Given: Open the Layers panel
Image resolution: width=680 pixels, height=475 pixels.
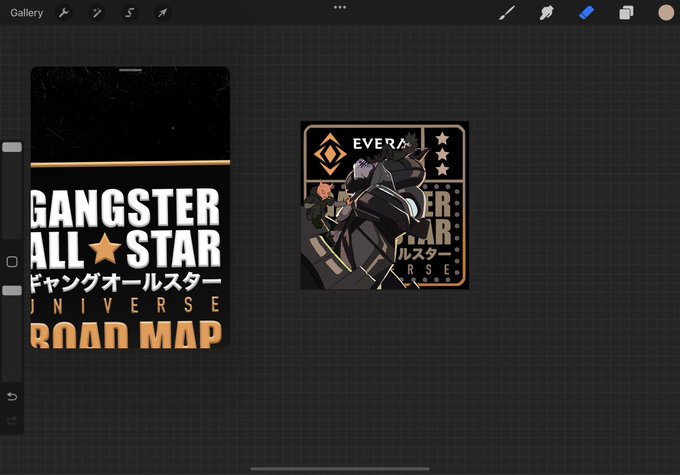Looking at the screenshot, I should tap(626, 13).
